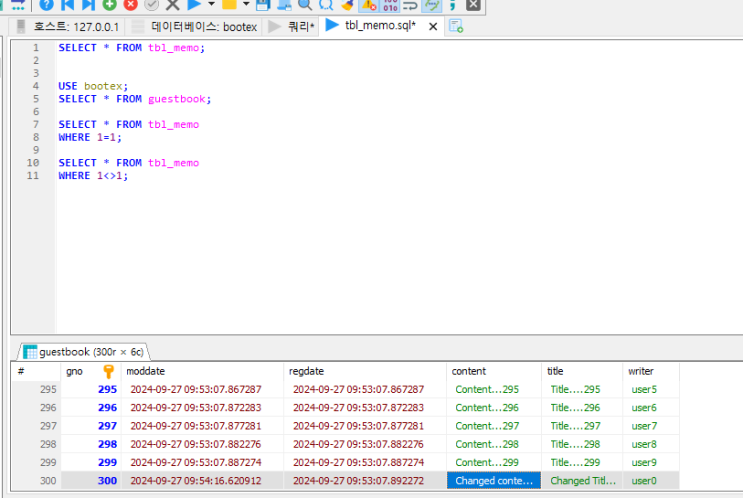
Task: Open the search-and-replace toolbar icon
Action: coord(326,5)
